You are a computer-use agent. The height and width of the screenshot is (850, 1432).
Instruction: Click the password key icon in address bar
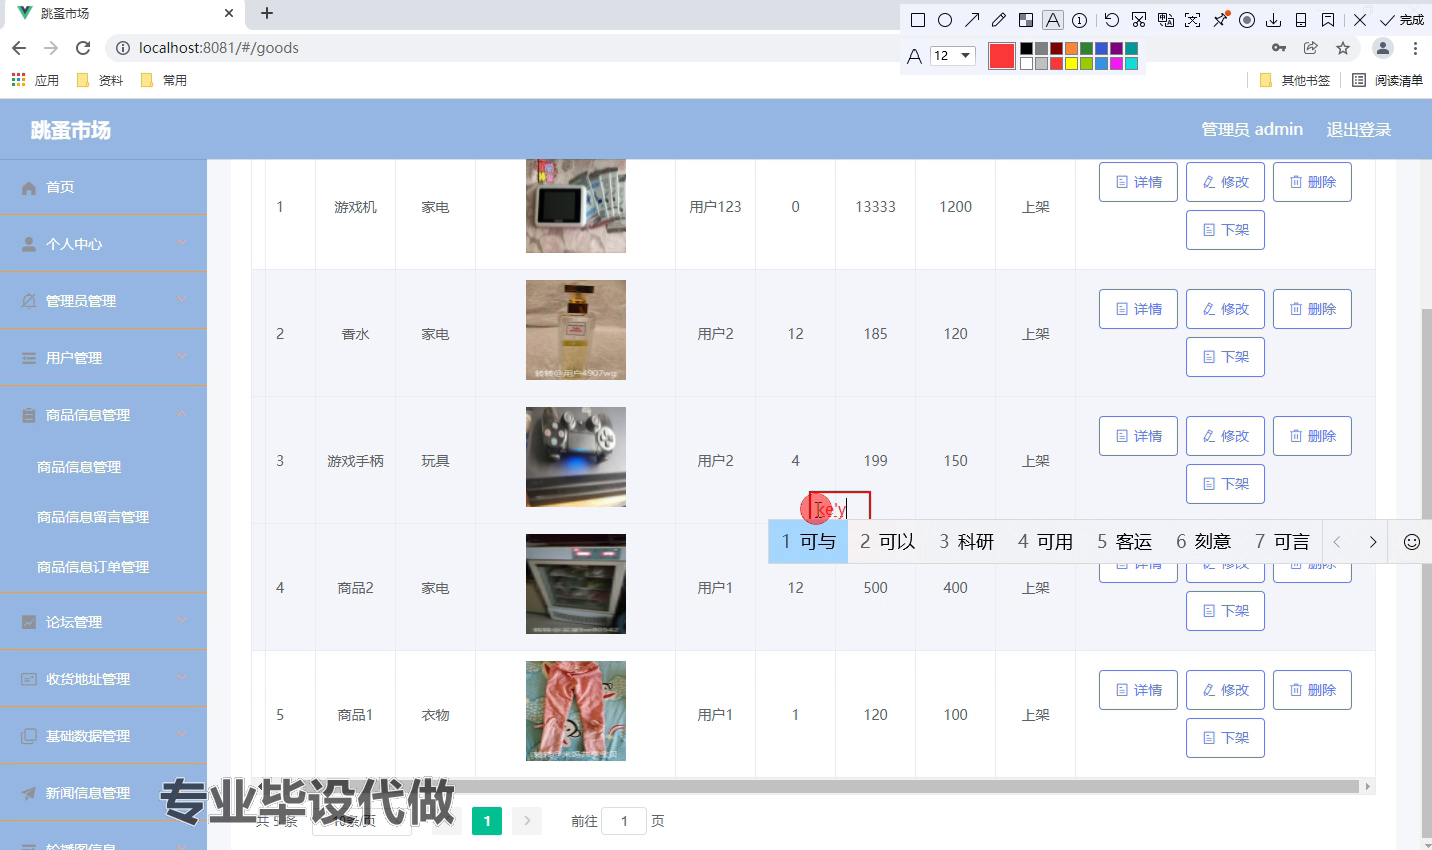[x=1279, y=48]
